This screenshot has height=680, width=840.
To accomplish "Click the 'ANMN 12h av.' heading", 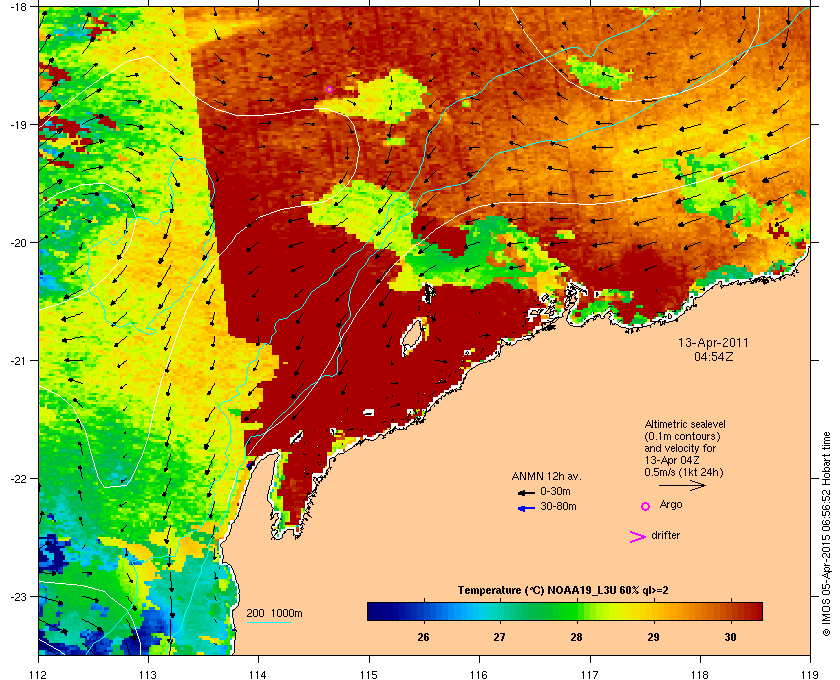I will (x=546, y=476).
